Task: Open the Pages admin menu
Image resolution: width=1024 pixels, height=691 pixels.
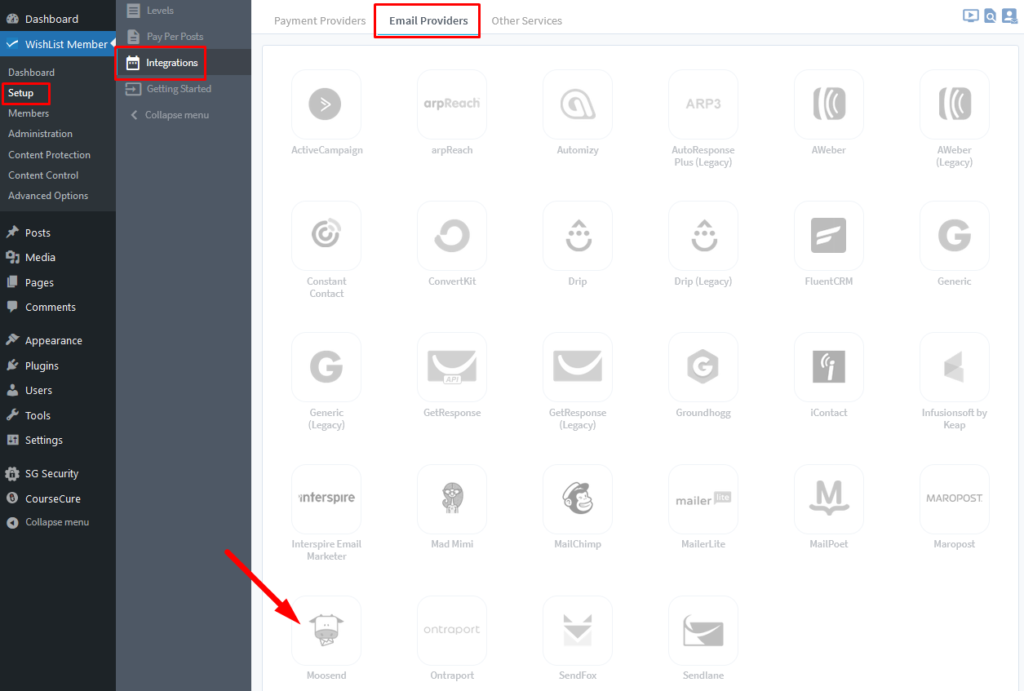Action: [57, 282]
